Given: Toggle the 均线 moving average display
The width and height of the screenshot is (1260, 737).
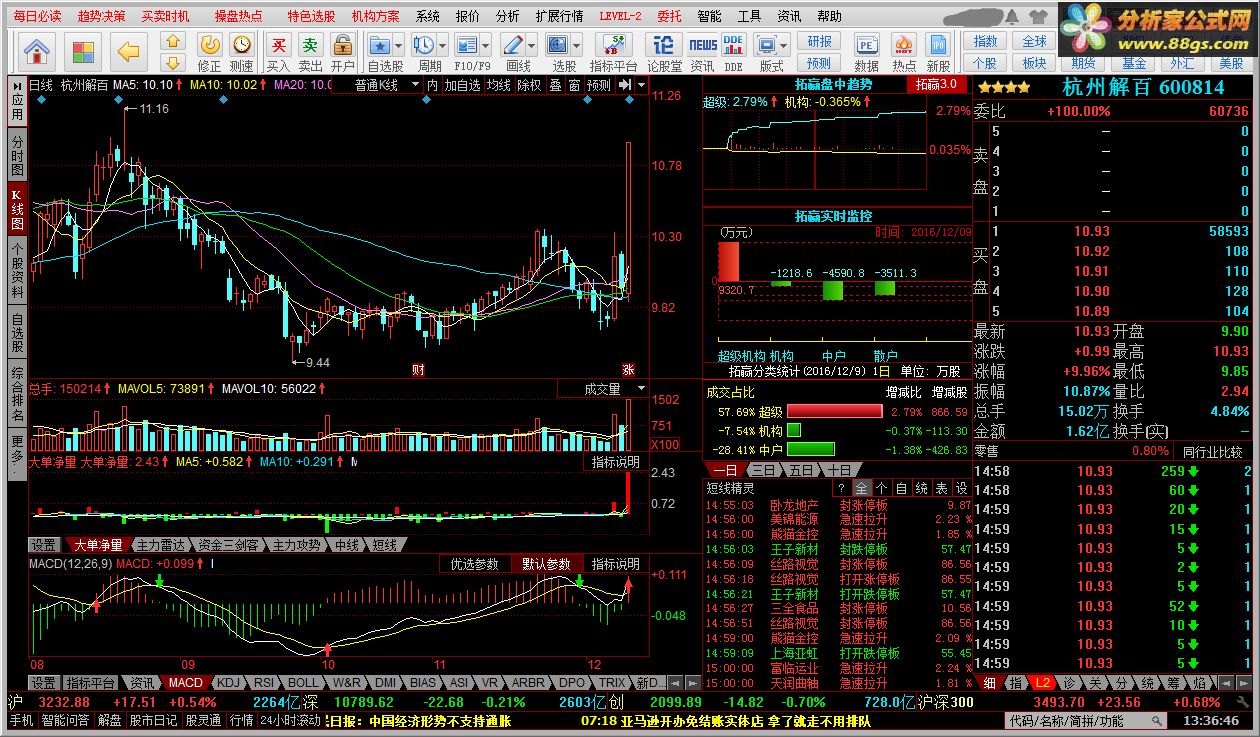Looking at the screenshot, I should point(498,85).
